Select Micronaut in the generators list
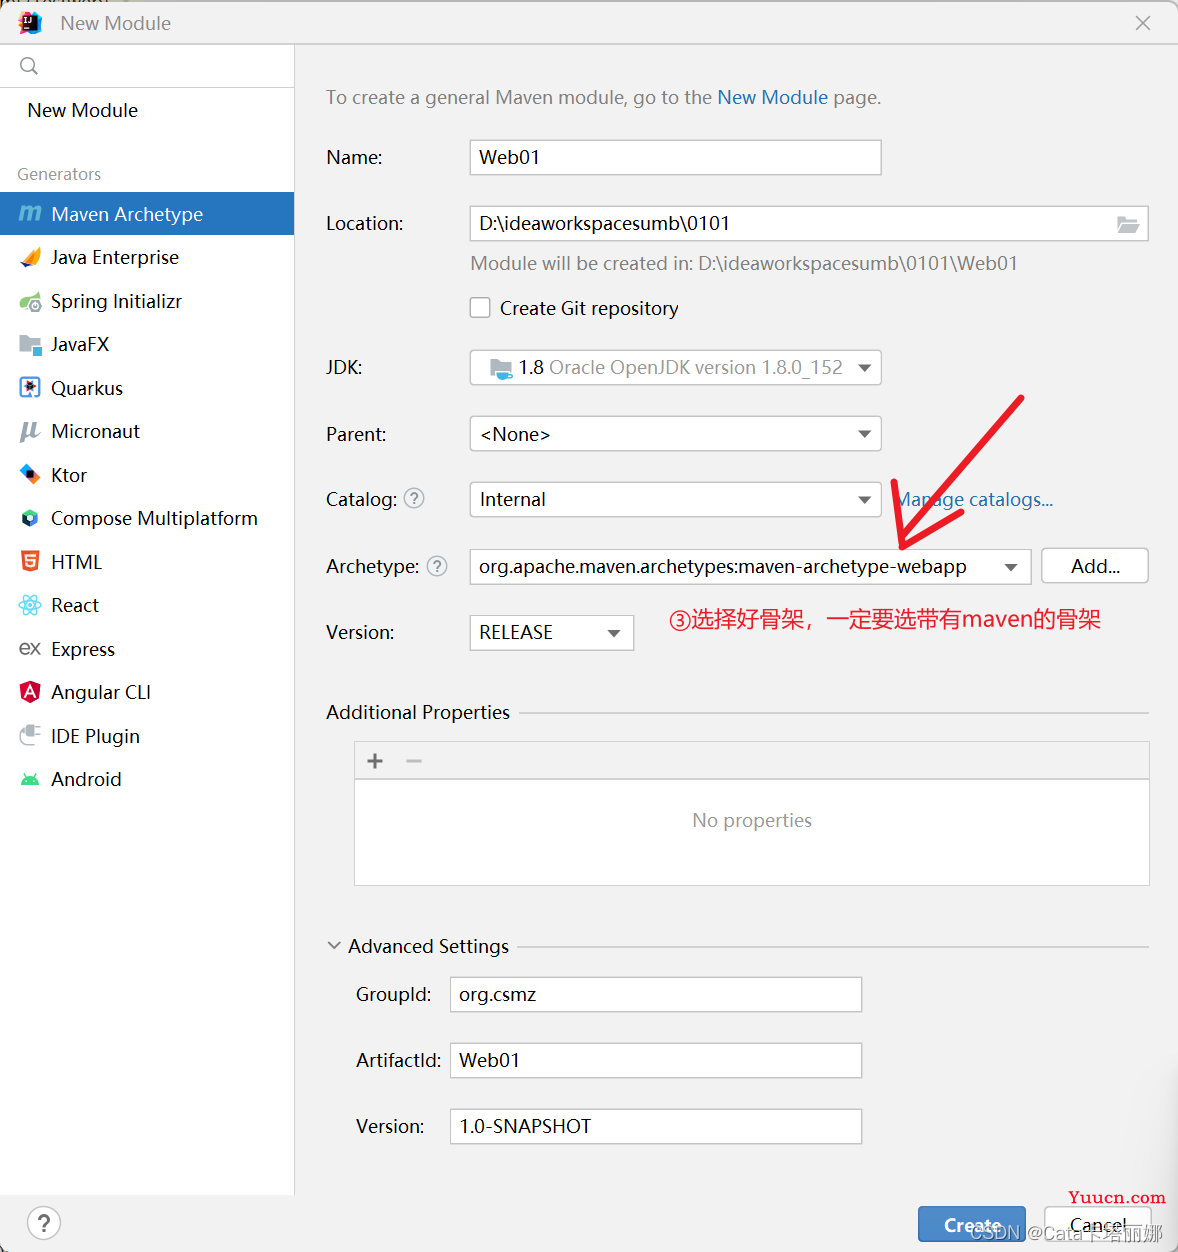Viewport: 1178px width, 1252px height. coord(147,431)
